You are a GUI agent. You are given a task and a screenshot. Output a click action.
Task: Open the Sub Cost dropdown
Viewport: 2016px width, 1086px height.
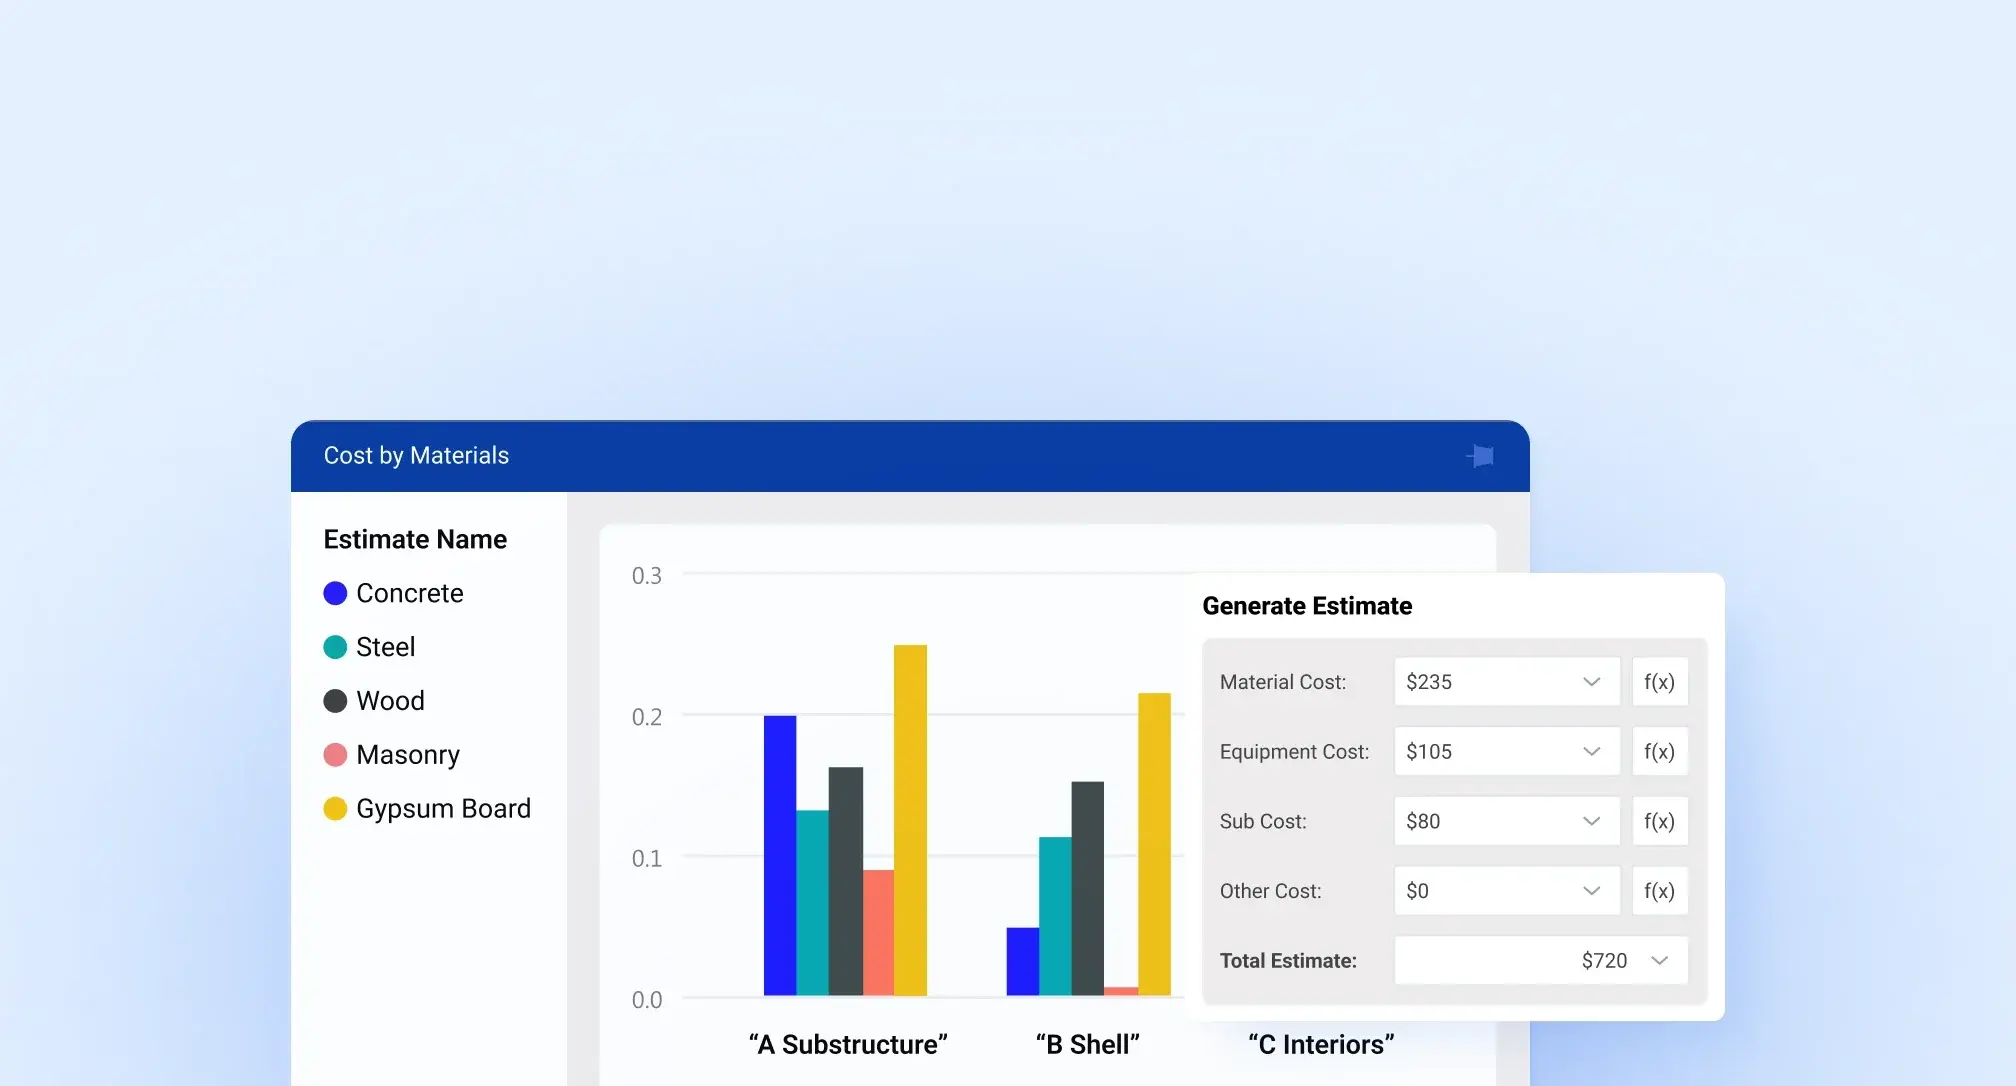click(x=1591, y=821)
